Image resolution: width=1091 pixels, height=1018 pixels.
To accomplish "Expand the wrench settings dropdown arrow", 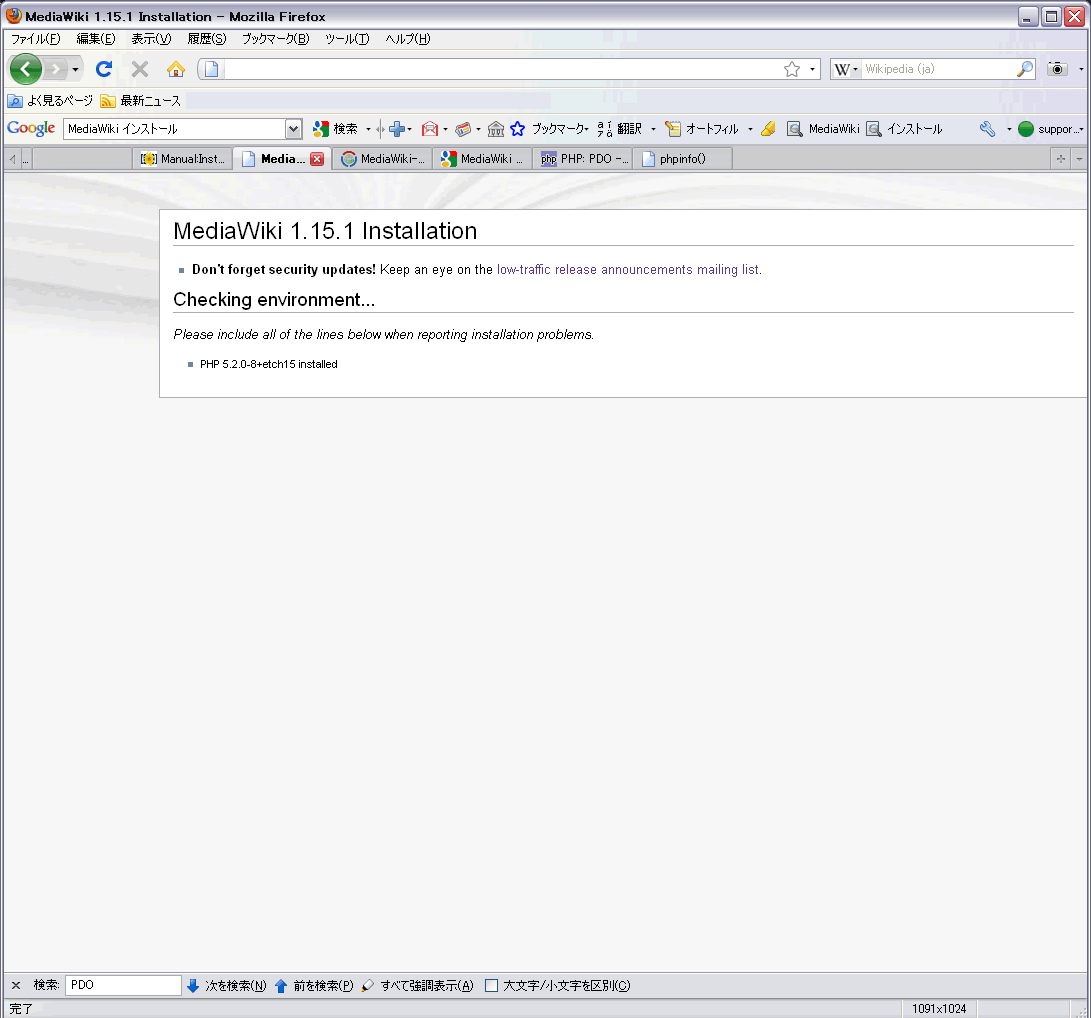I will click(1009, 129).
